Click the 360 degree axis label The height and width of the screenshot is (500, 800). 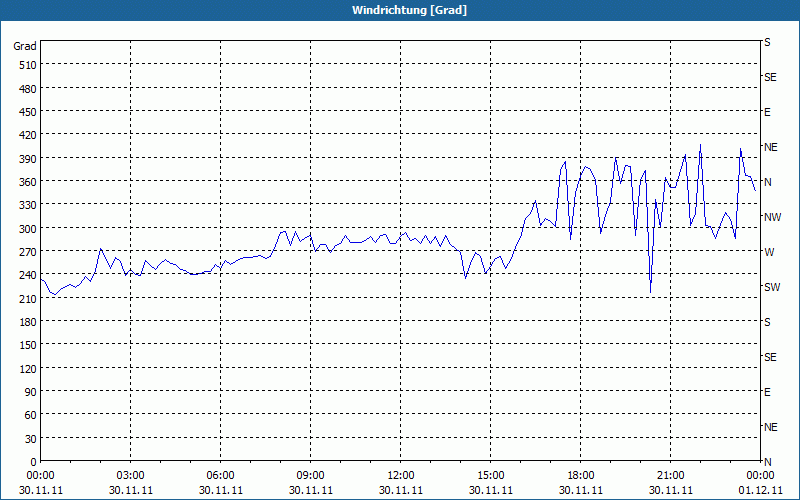pyautogui.click(x=29, y=182)
